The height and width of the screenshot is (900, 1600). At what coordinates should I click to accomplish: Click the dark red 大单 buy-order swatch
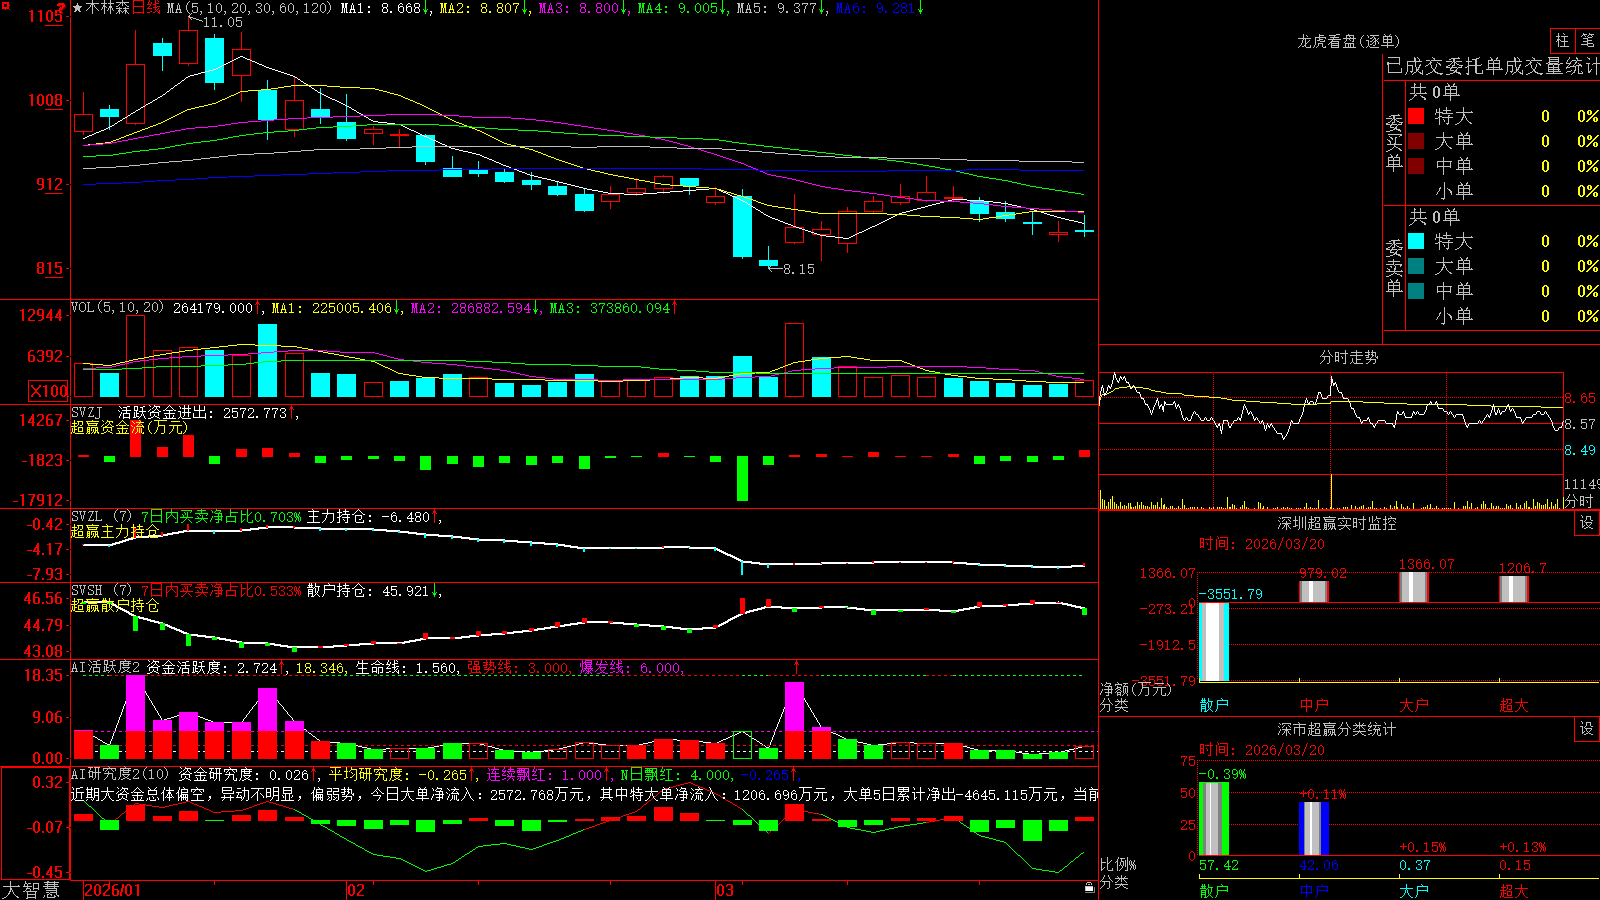(1416, 141)
